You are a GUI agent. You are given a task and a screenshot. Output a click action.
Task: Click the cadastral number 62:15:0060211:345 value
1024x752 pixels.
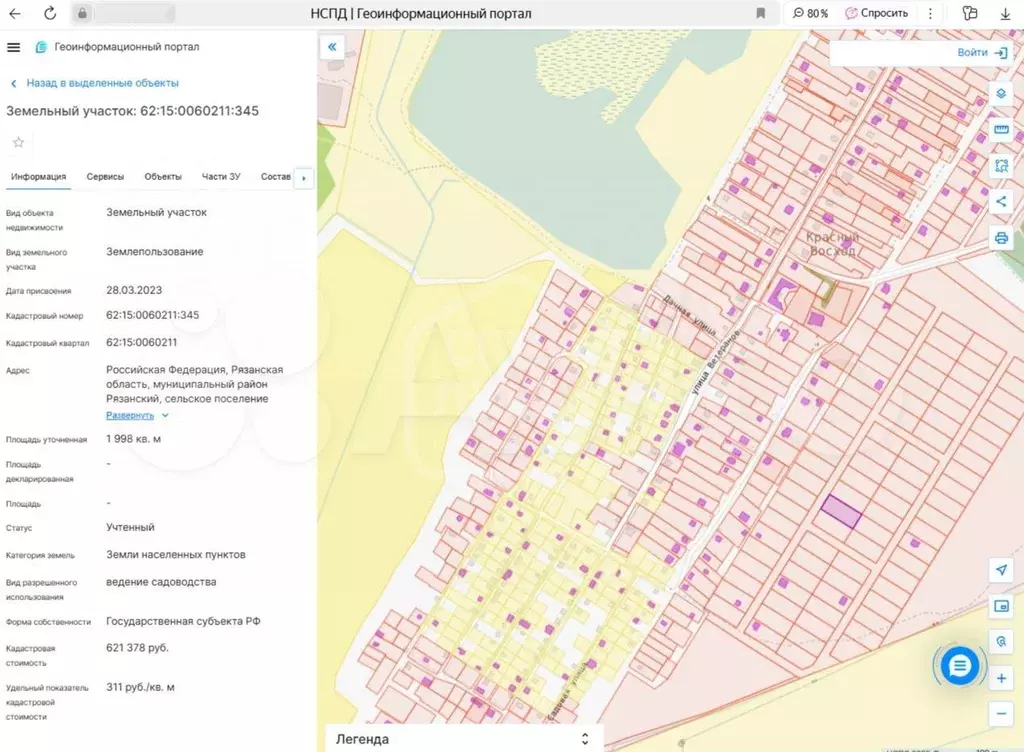[x=152, y=315]
